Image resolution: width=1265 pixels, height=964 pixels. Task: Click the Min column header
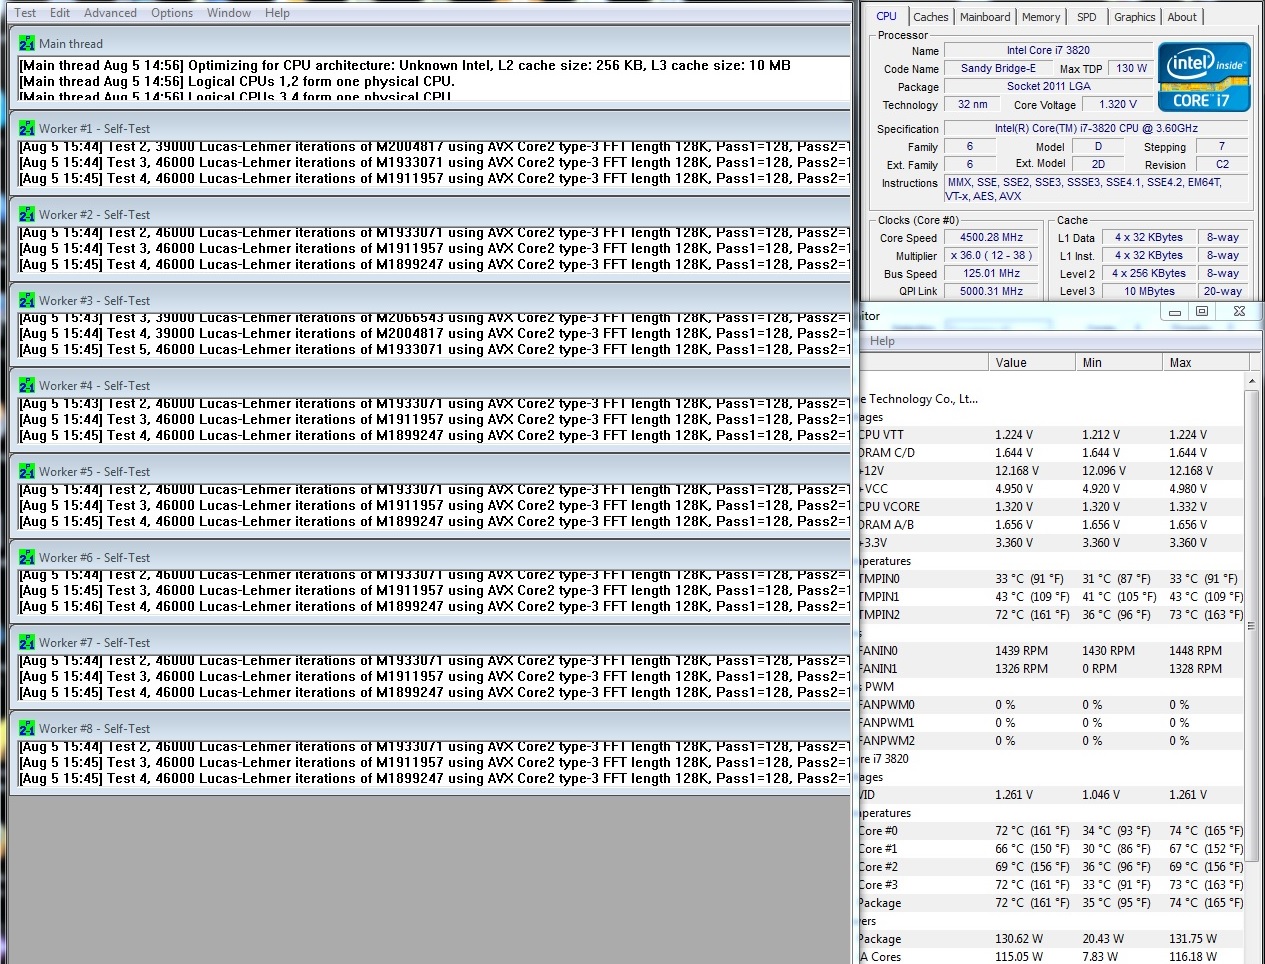pyautogui.click(x=1118, y=363)
